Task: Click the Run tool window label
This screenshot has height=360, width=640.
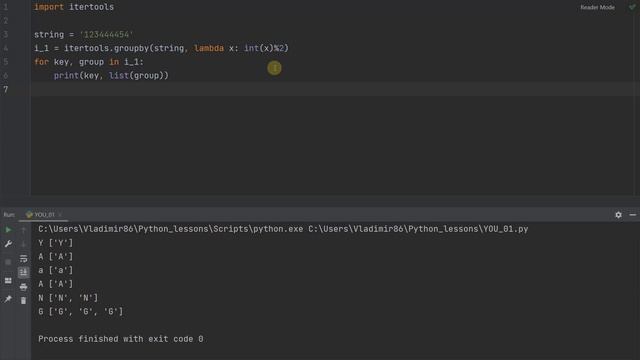Action: (9, 215)
